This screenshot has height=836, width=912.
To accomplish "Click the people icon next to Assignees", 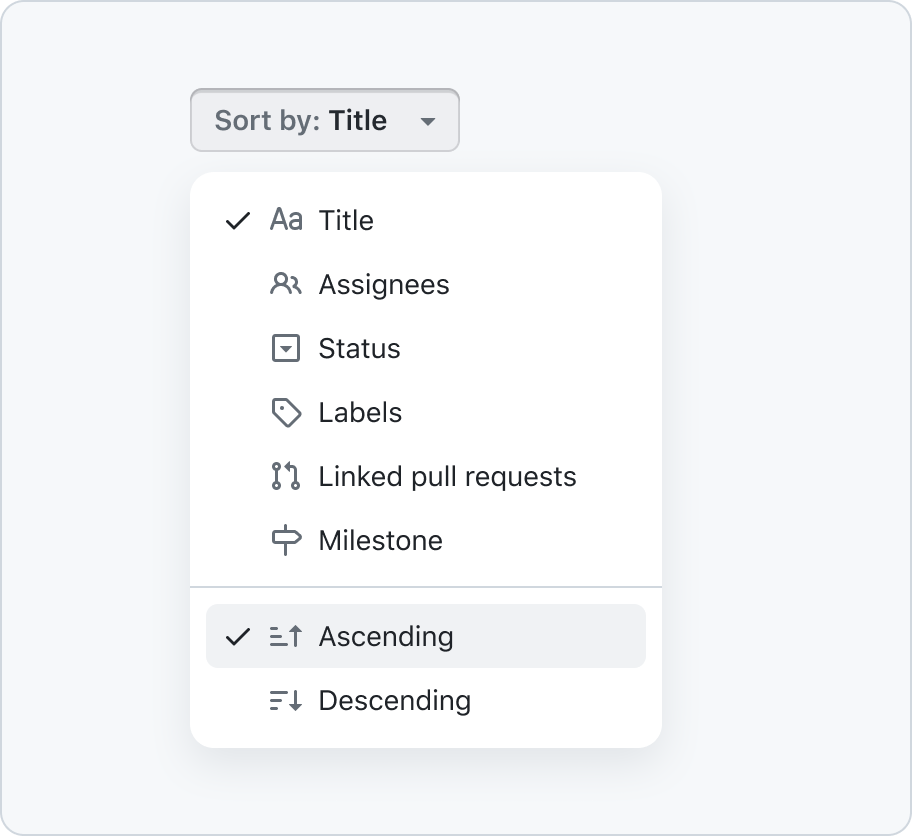I will pyautogui.click(x=286, y=284).
